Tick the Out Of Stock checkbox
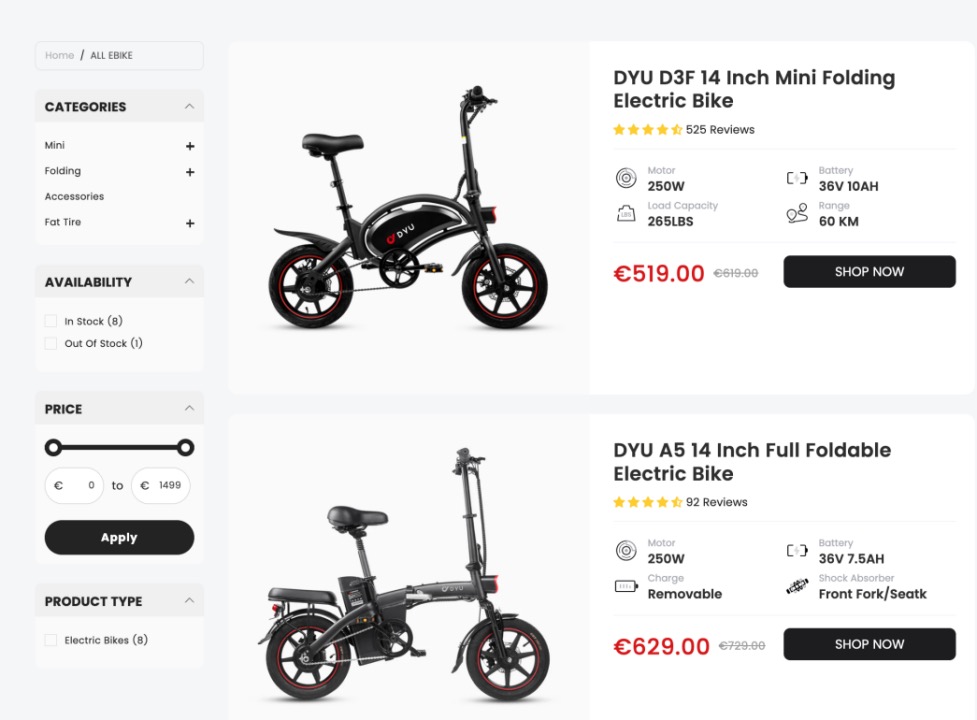The image size is (977, 720). (51, 343)
